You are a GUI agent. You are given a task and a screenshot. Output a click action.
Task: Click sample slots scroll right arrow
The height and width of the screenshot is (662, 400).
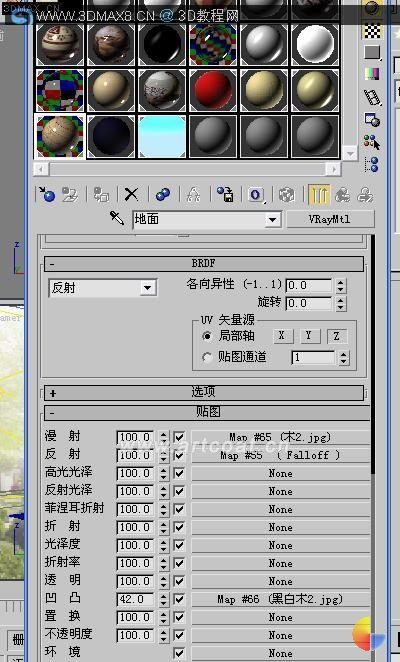coord(333,169)
